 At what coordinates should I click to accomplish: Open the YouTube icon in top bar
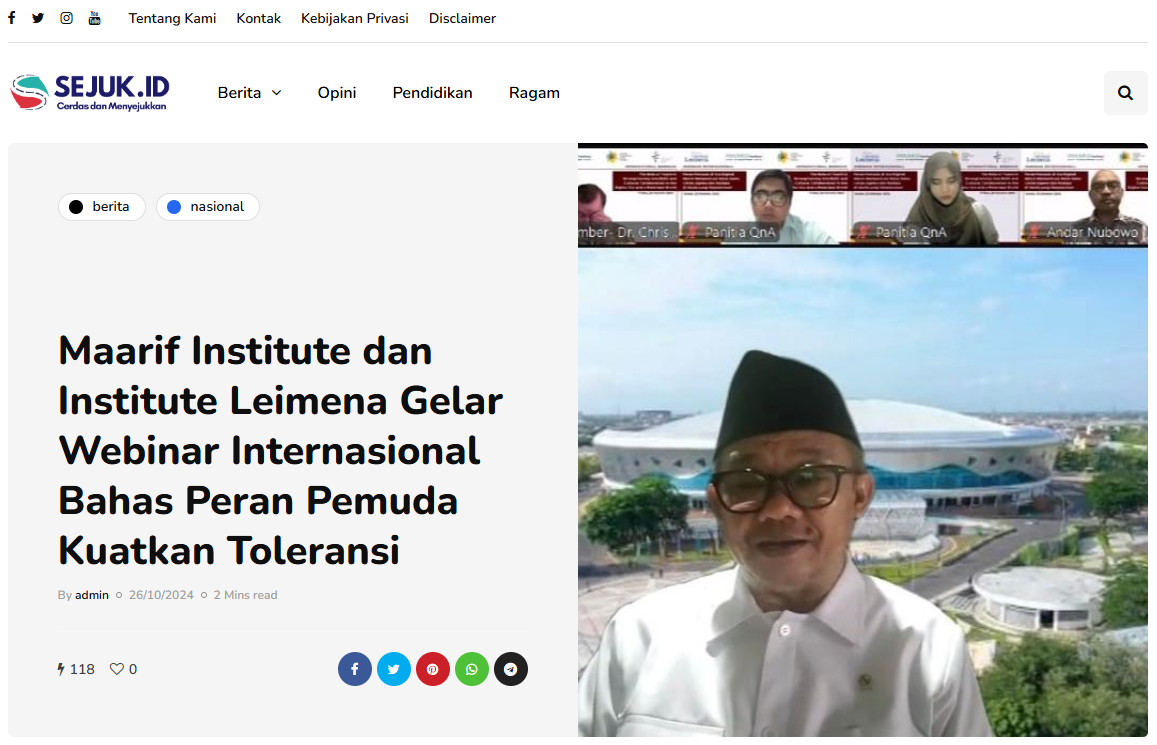(94, 18)
